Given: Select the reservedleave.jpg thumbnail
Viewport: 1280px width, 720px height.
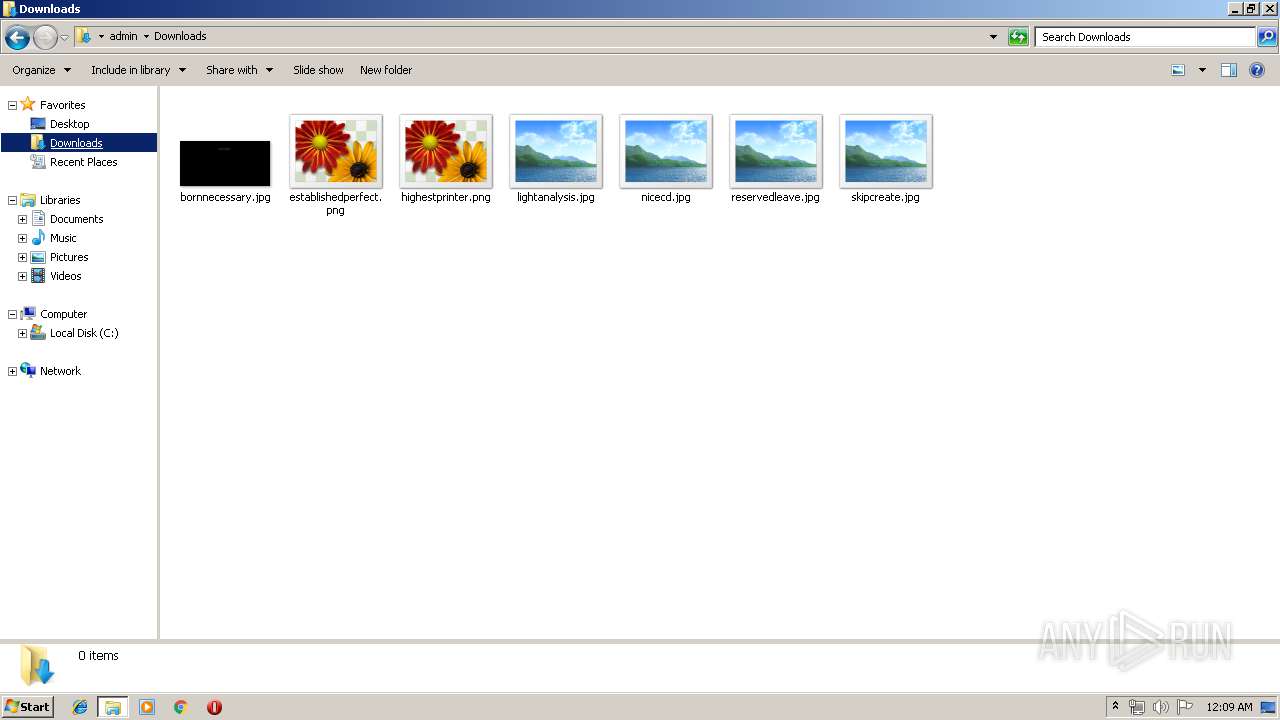Looking at the screenshot, I should point(776,151).
